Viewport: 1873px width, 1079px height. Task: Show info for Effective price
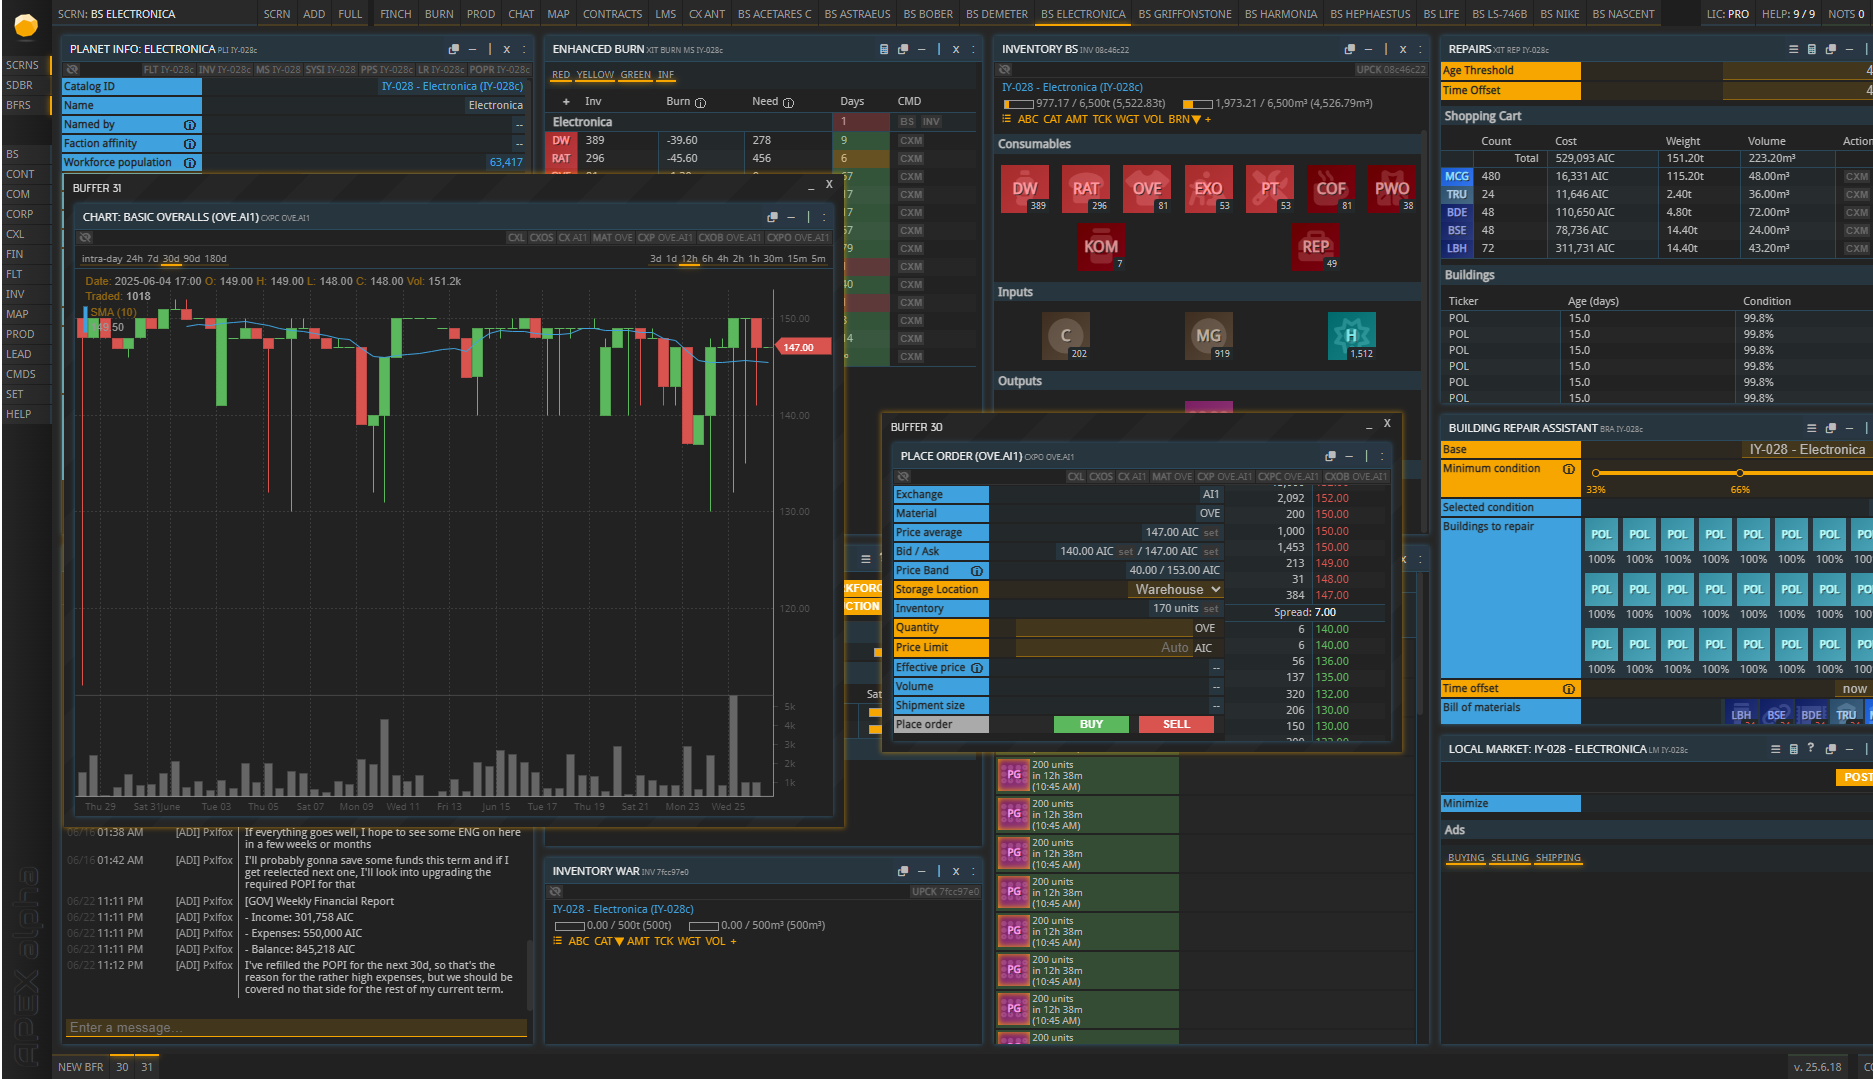click(x=977, y=668)
